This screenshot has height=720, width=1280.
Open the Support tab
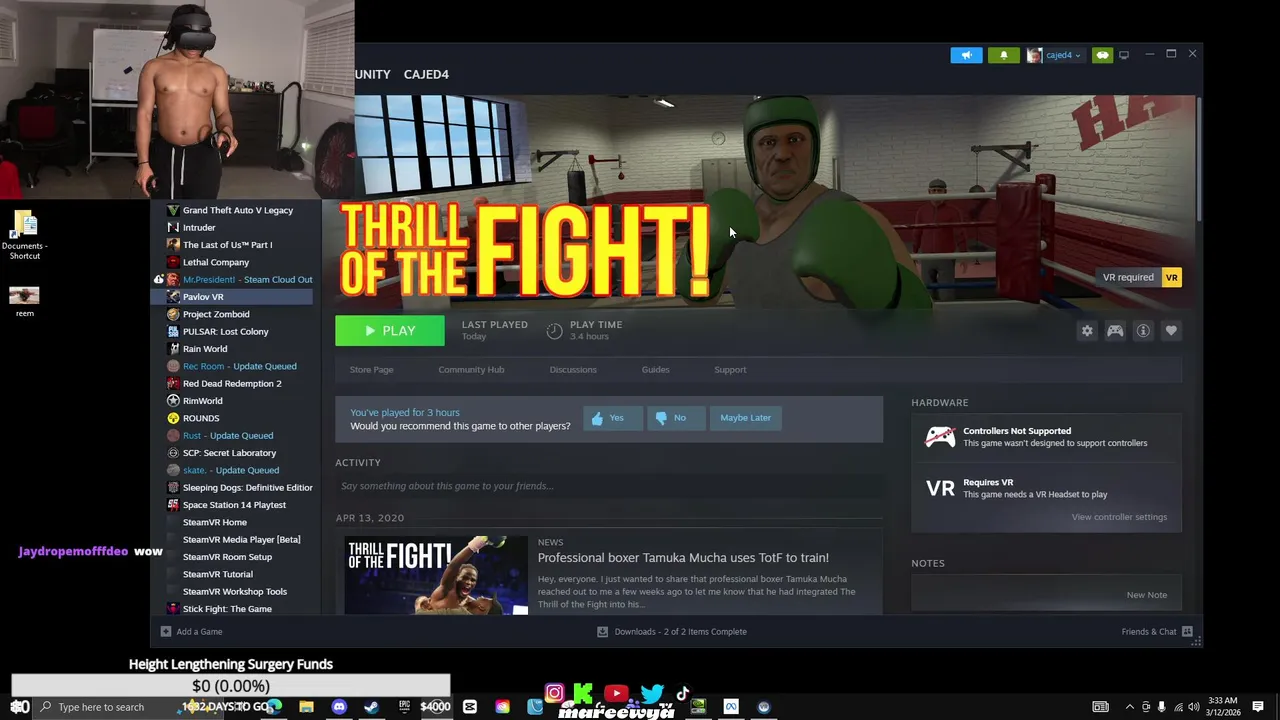(730, 370)
